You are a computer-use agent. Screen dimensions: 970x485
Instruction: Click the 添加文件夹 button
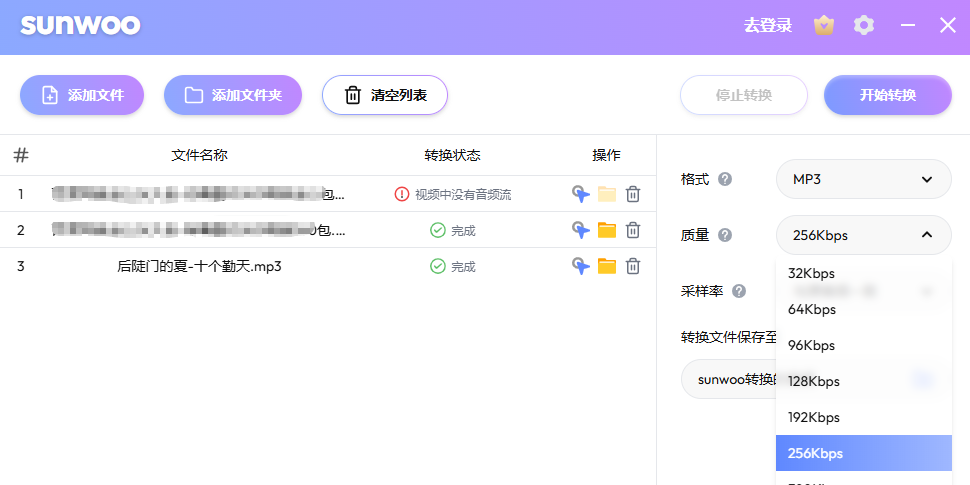(232, 95)
